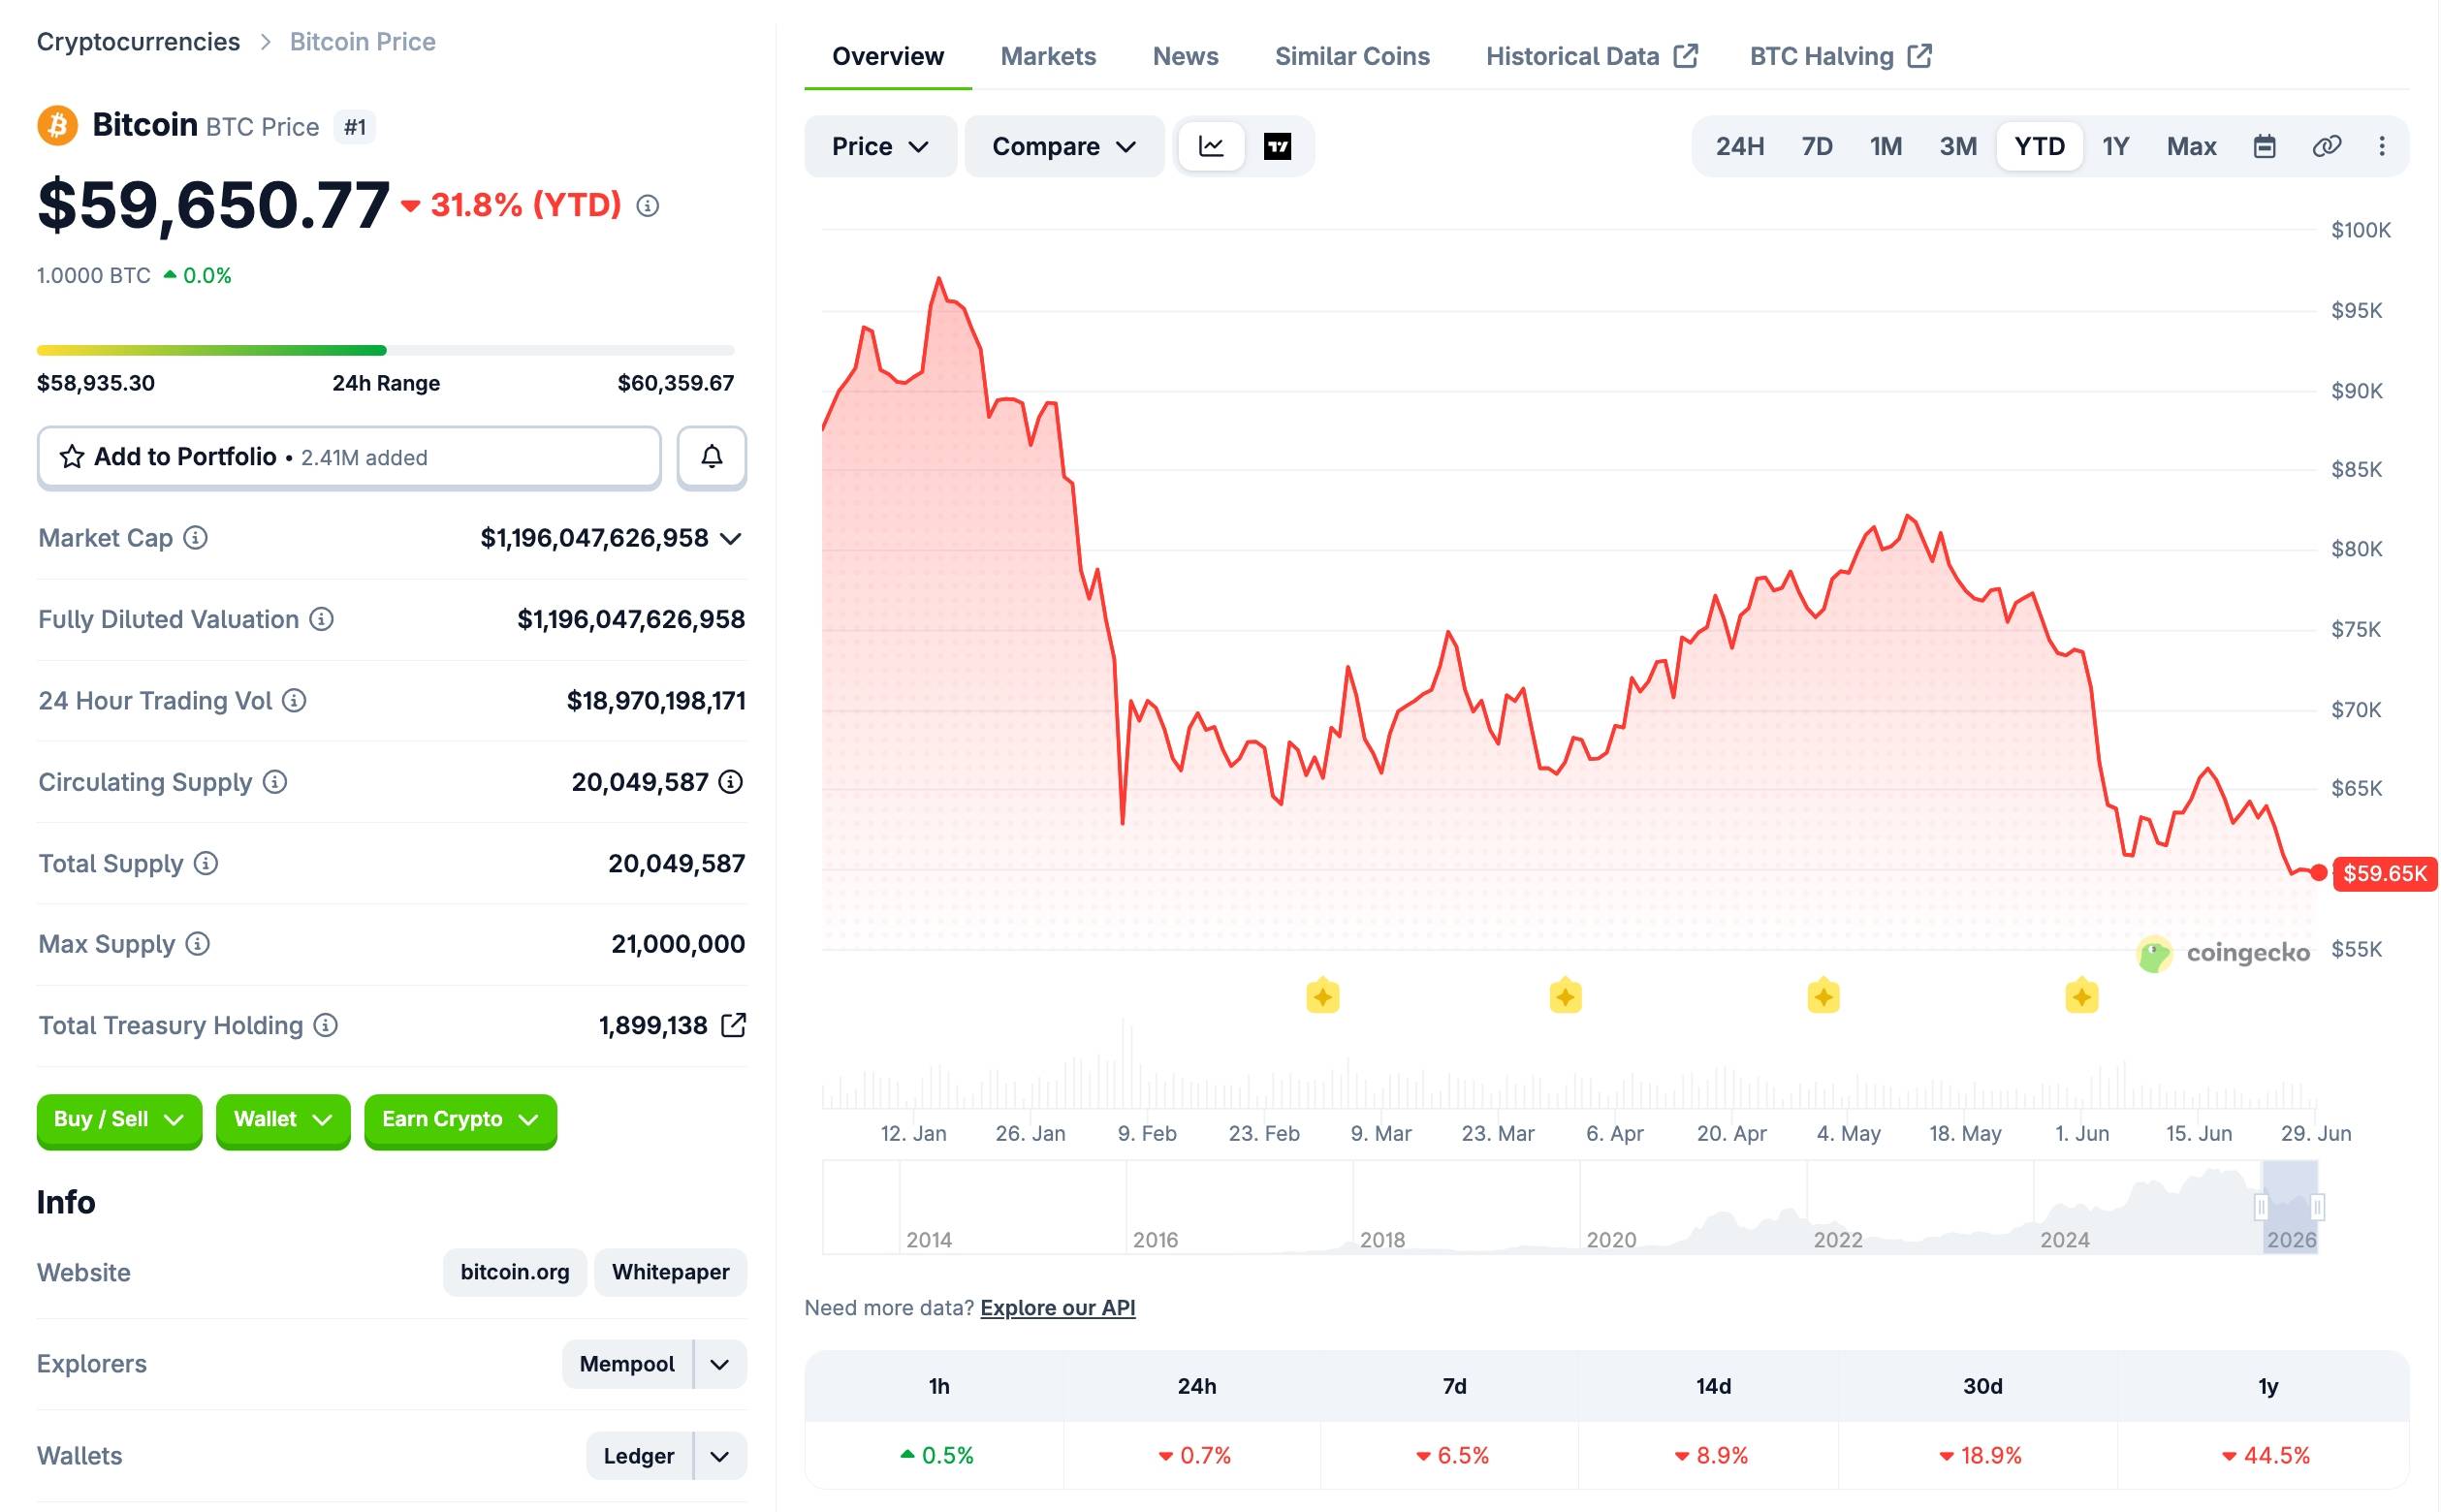
Task: Switch to the Overview tab
Action: [x=887, y=56]
